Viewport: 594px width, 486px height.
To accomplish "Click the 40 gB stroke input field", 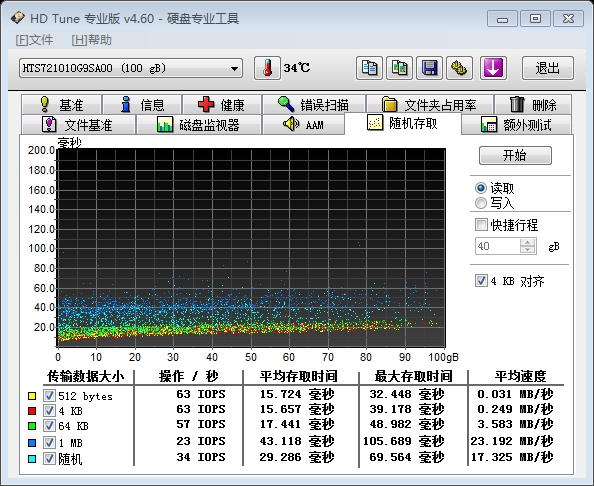I will click(498, 246).
